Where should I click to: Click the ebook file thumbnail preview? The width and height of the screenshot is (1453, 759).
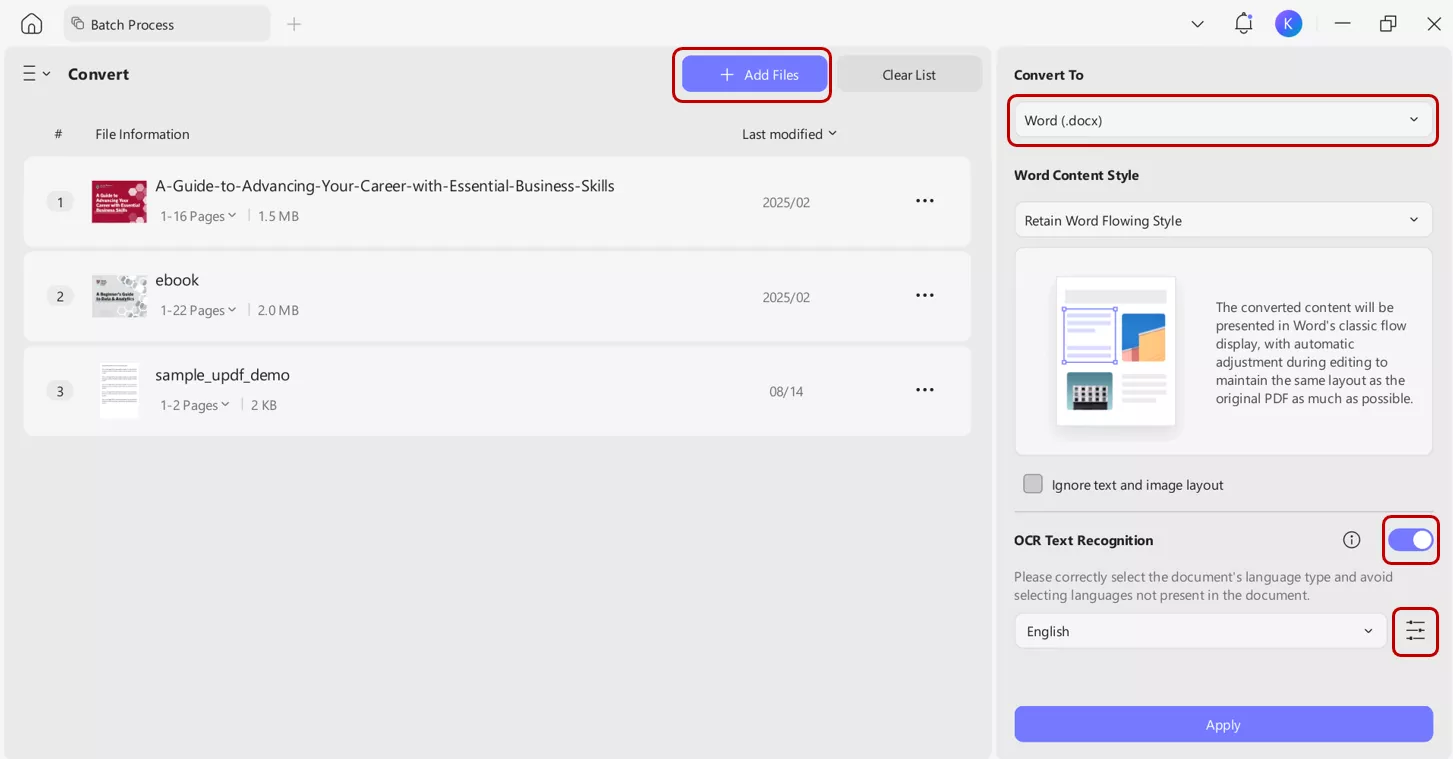[x=118, y=295]
